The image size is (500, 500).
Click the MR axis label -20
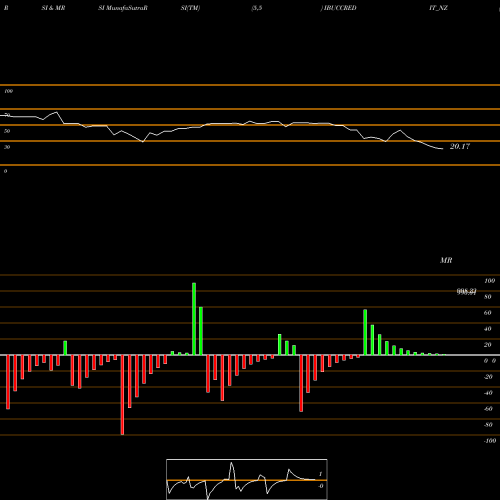pos(488,377)
